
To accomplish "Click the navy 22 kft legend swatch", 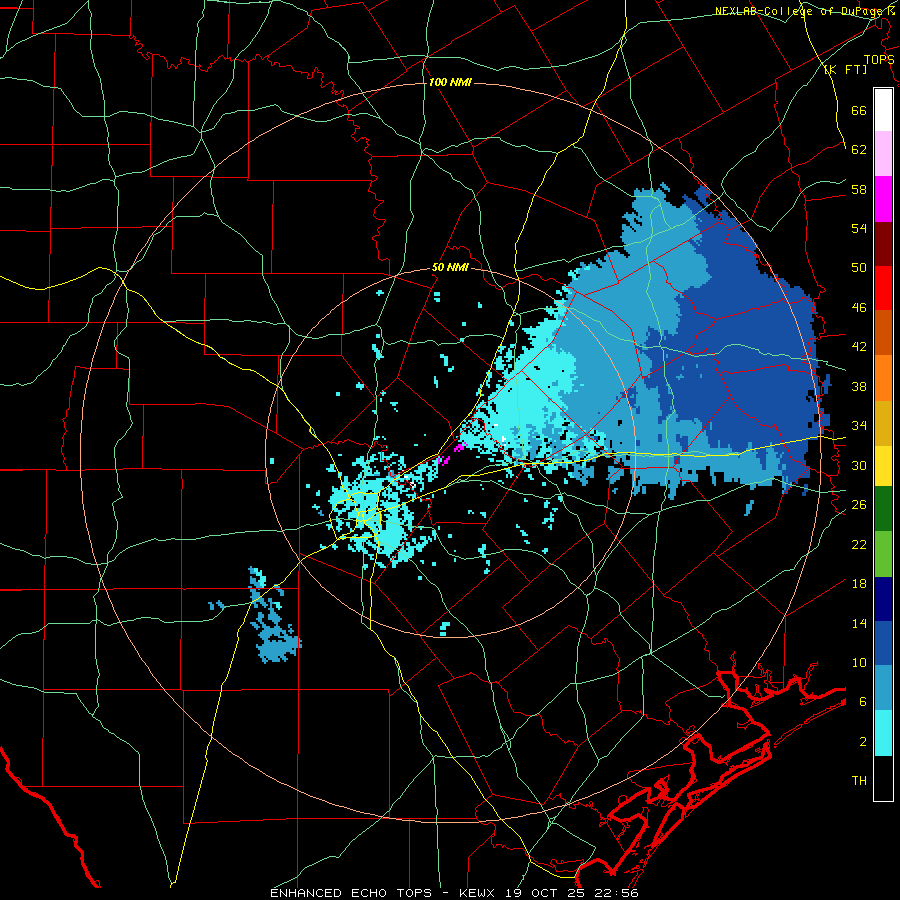I will coord(883,598).
